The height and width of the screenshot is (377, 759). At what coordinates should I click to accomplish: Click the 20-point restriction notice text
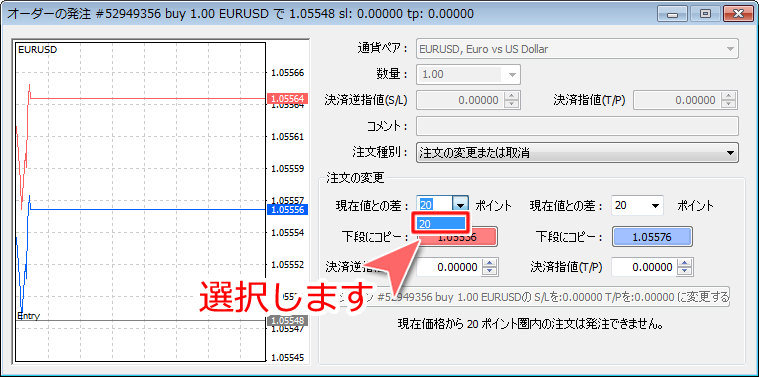(530, 323)
